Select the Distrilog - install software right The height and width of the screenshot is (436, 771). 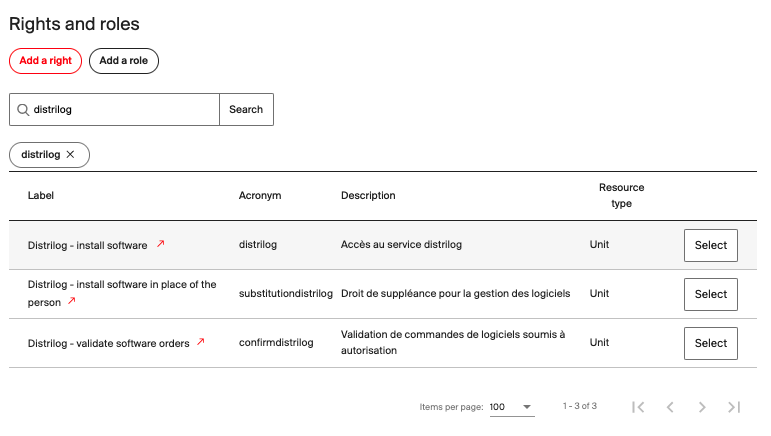[711, 245]
